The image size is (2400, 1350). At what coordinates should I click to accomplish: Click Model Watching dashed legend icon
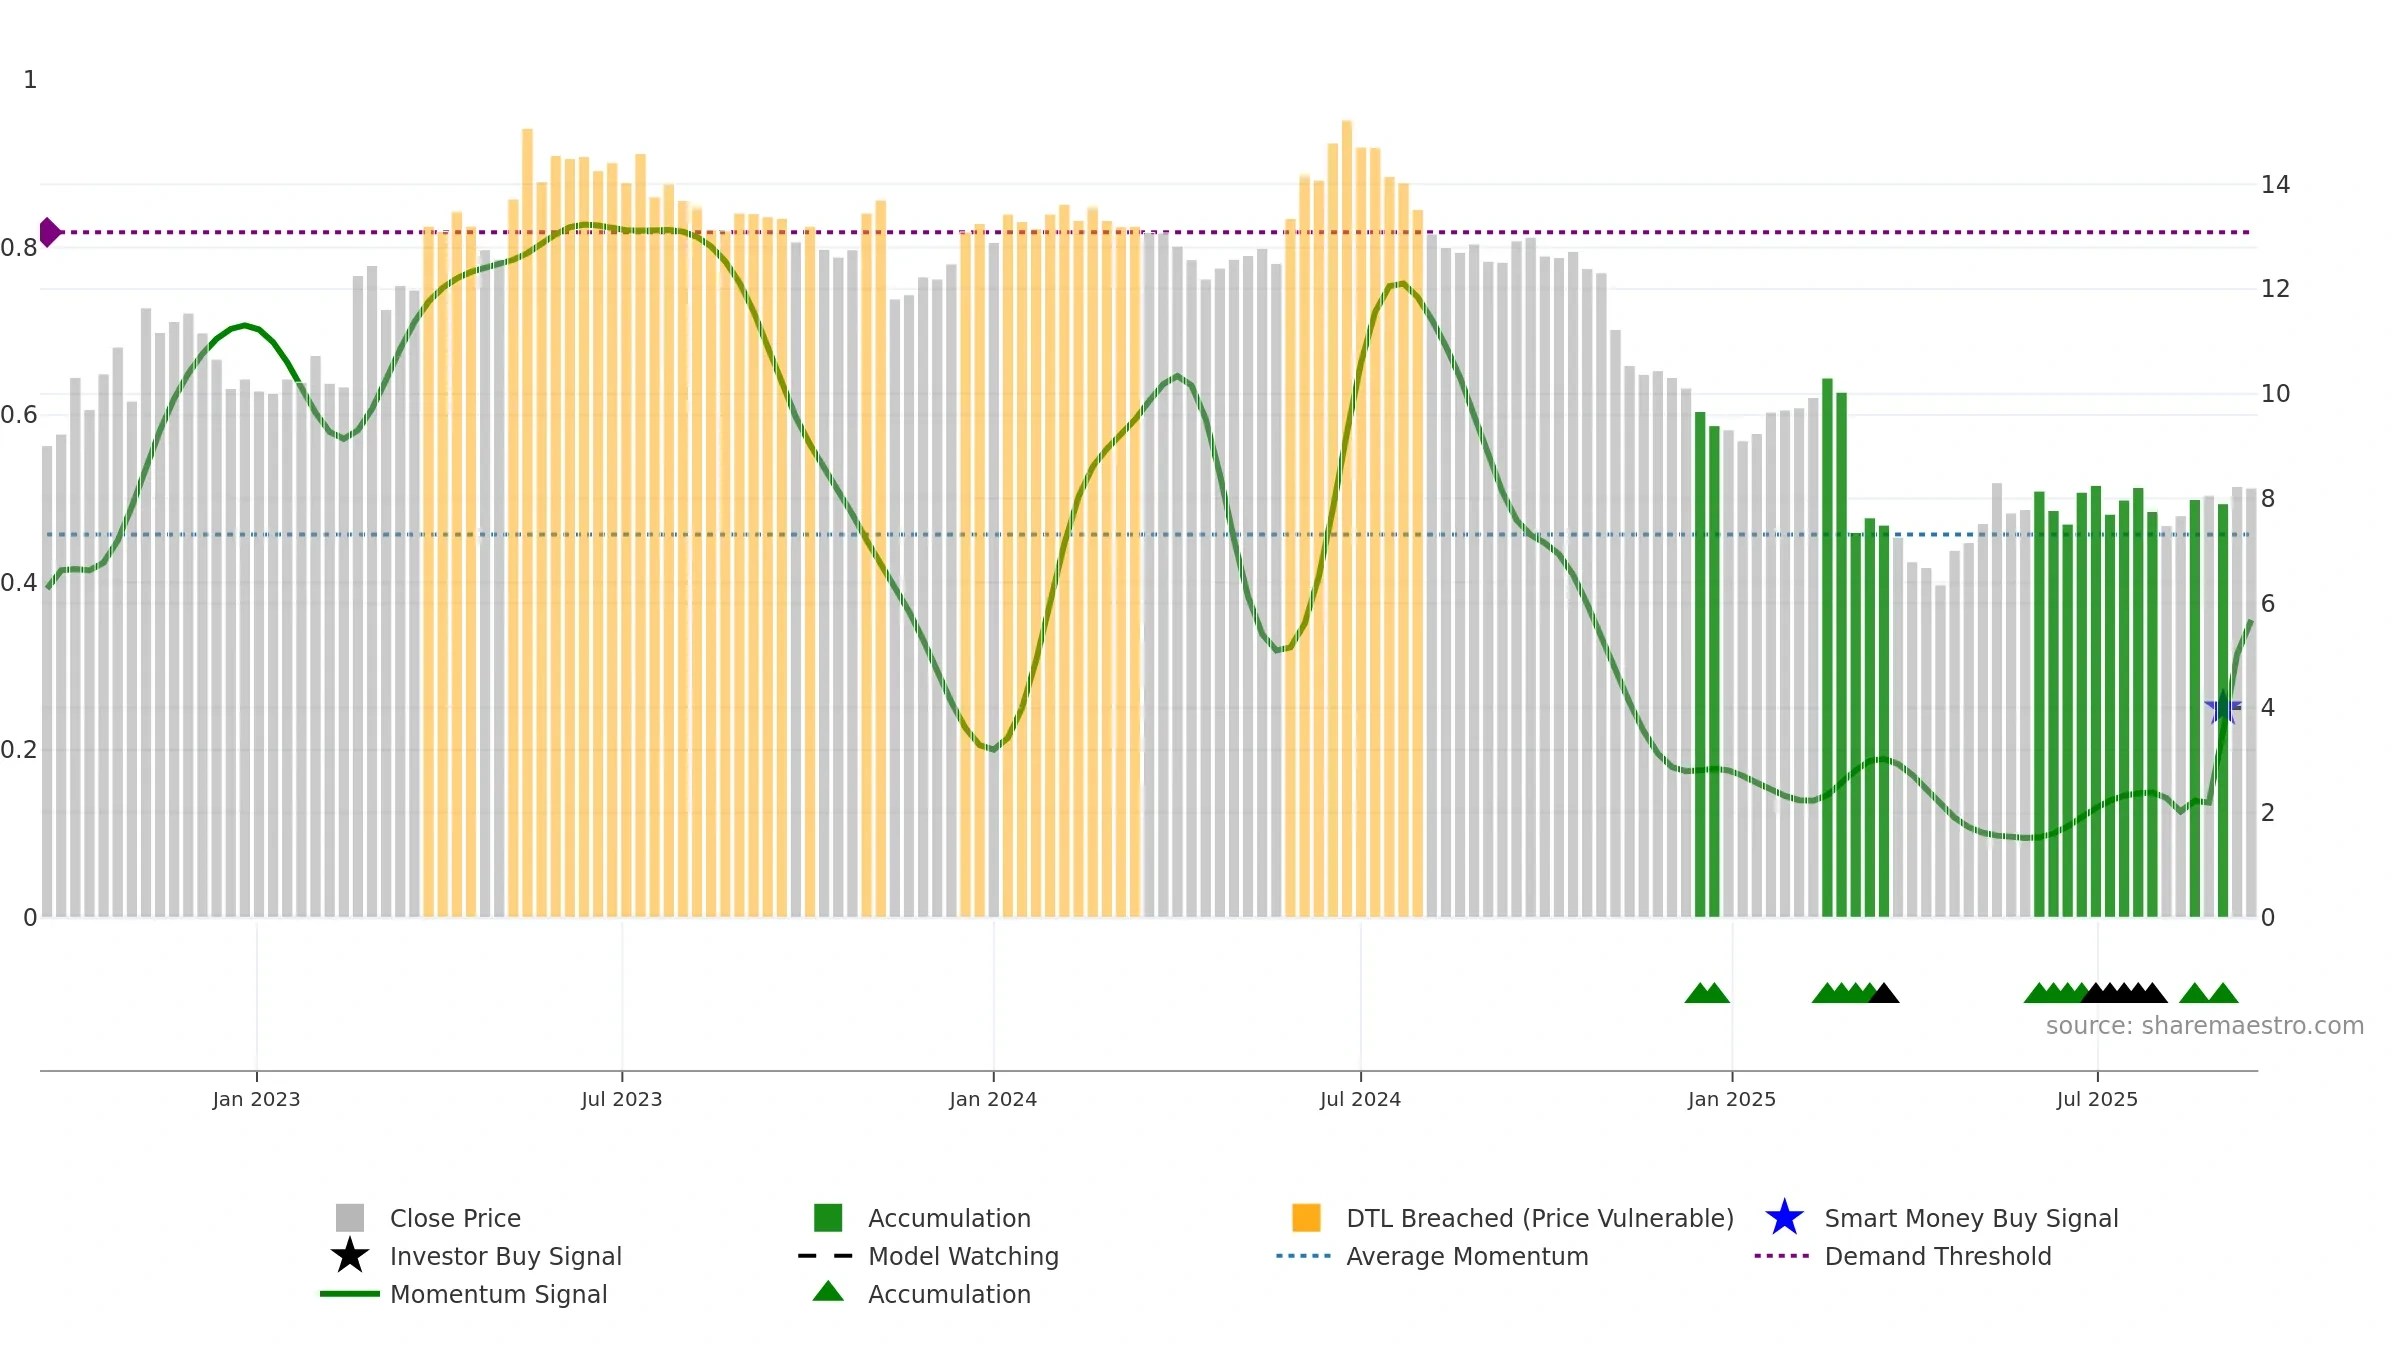826,1256
